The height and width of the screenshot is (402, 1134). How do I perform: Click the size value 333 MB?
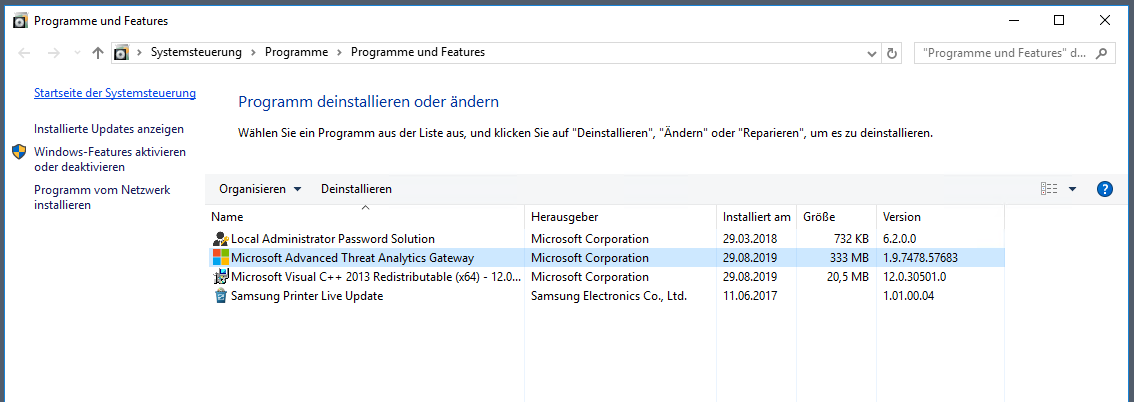point(849,257)
